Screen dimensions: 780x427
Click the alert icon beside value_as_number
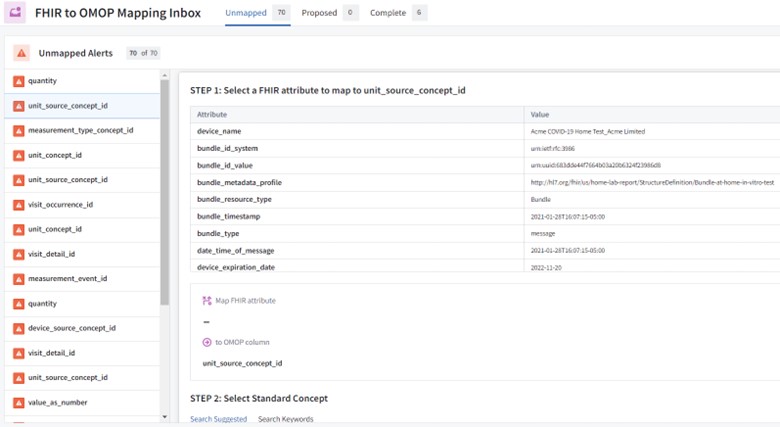point(18,403)
